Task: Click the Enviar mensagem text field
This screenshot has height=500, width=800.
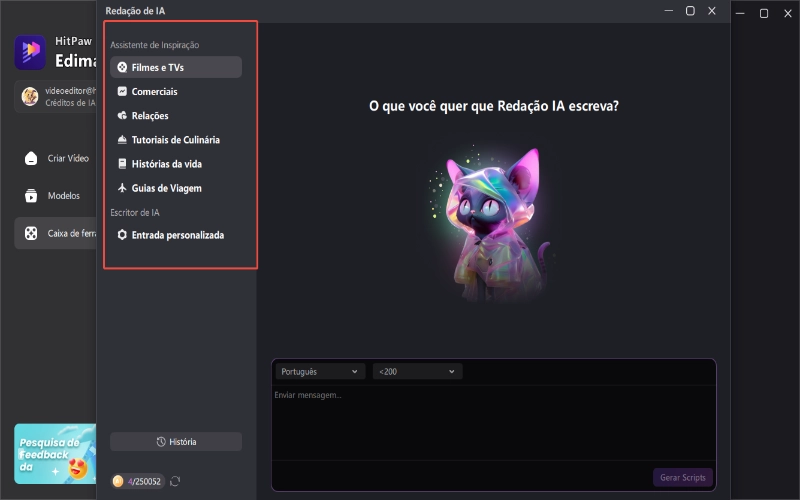Action: [x=493, y=422]
